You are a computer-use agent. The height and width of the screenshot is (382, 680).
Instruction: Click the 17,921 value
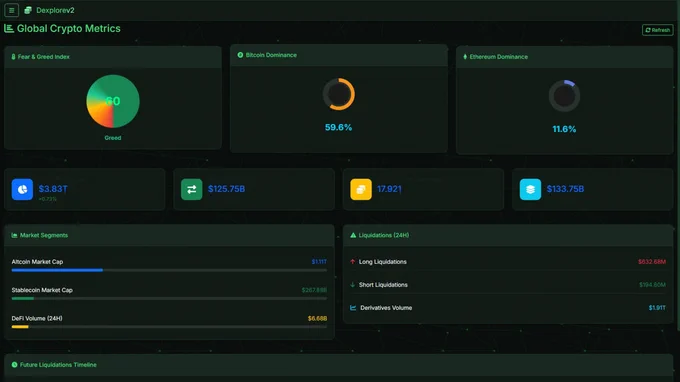[389, 189]
